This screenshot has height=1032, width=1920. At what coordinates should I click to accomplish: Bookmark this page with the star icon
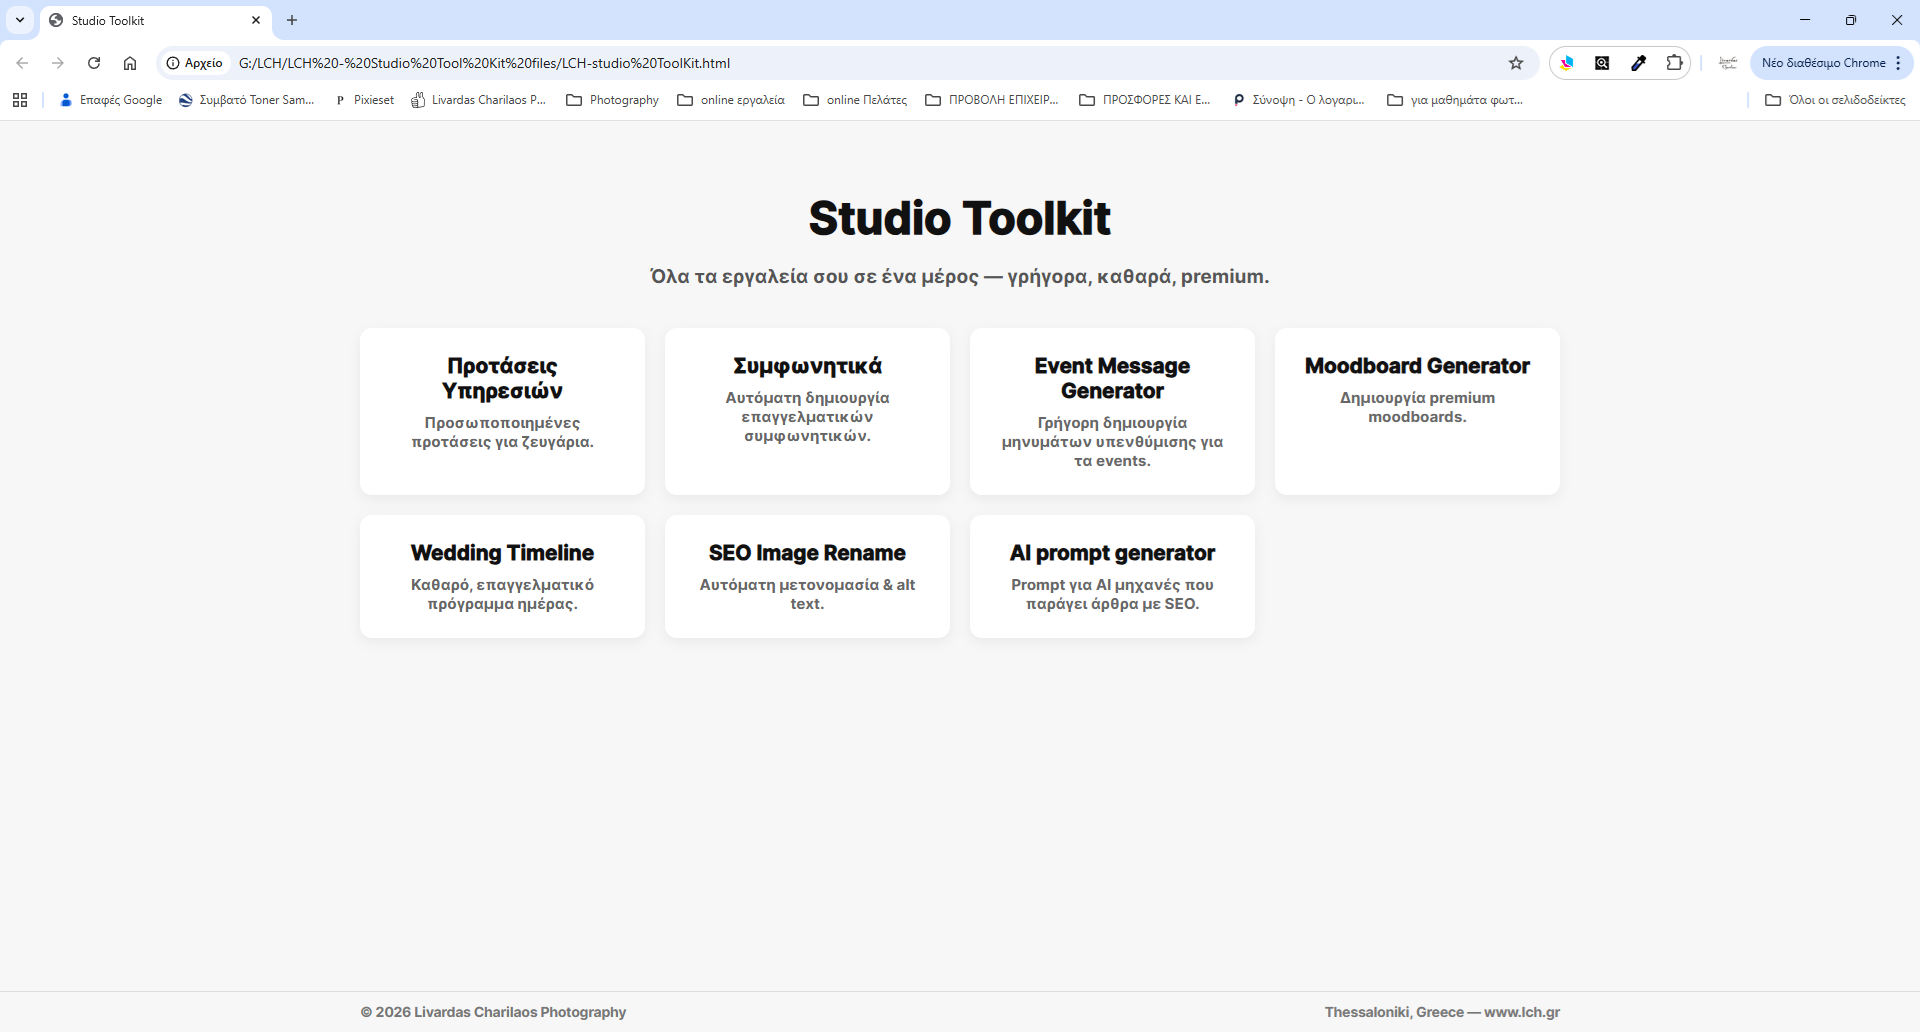1516,63
